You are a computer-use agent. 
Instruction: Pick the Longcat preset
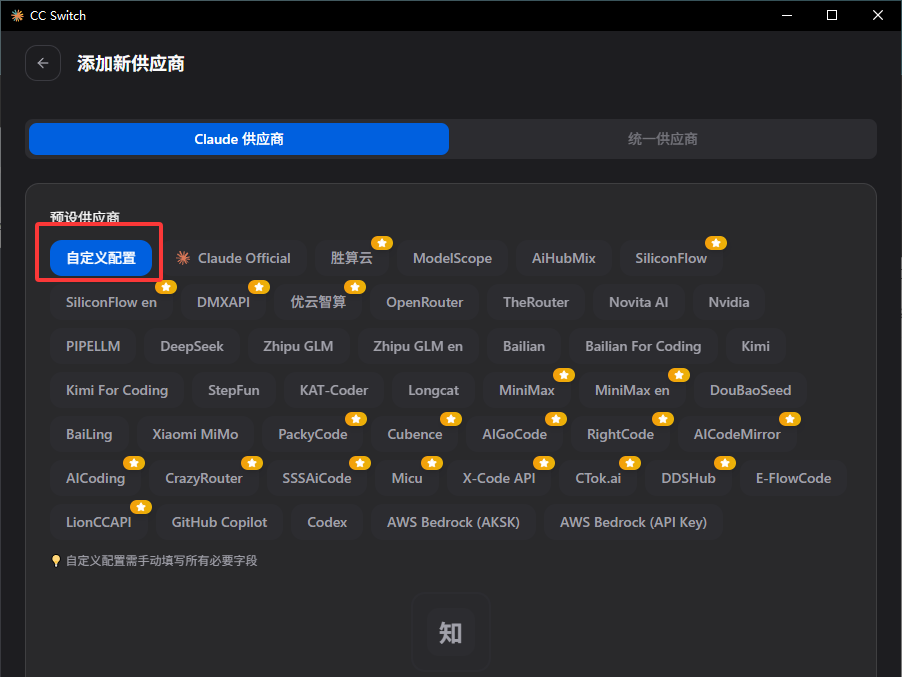point(433,390)
